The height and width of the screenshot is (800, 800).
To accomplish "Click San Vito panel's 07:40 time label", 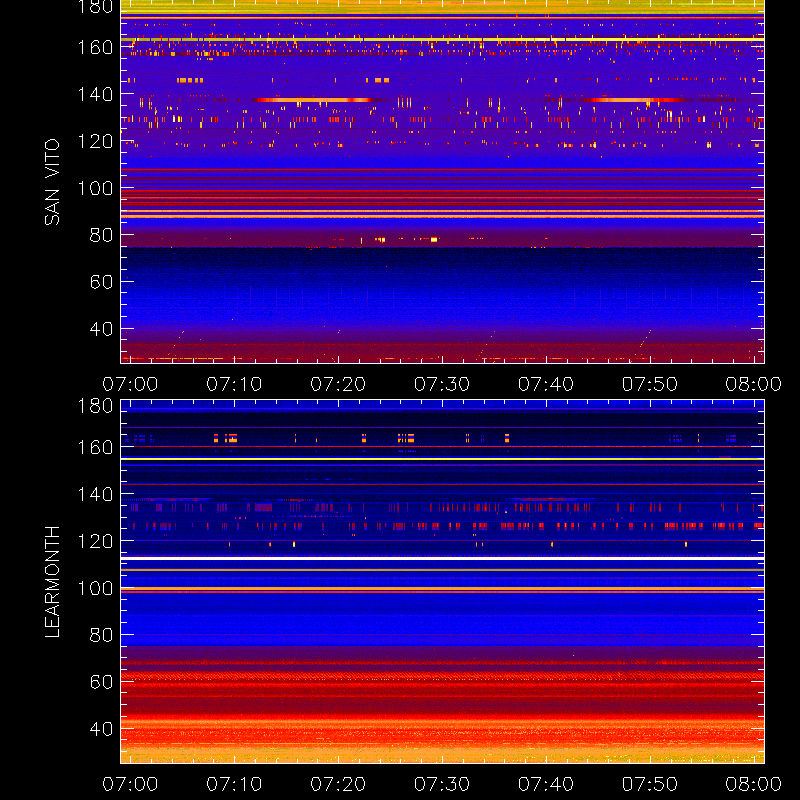I will [x=546, y=384].
